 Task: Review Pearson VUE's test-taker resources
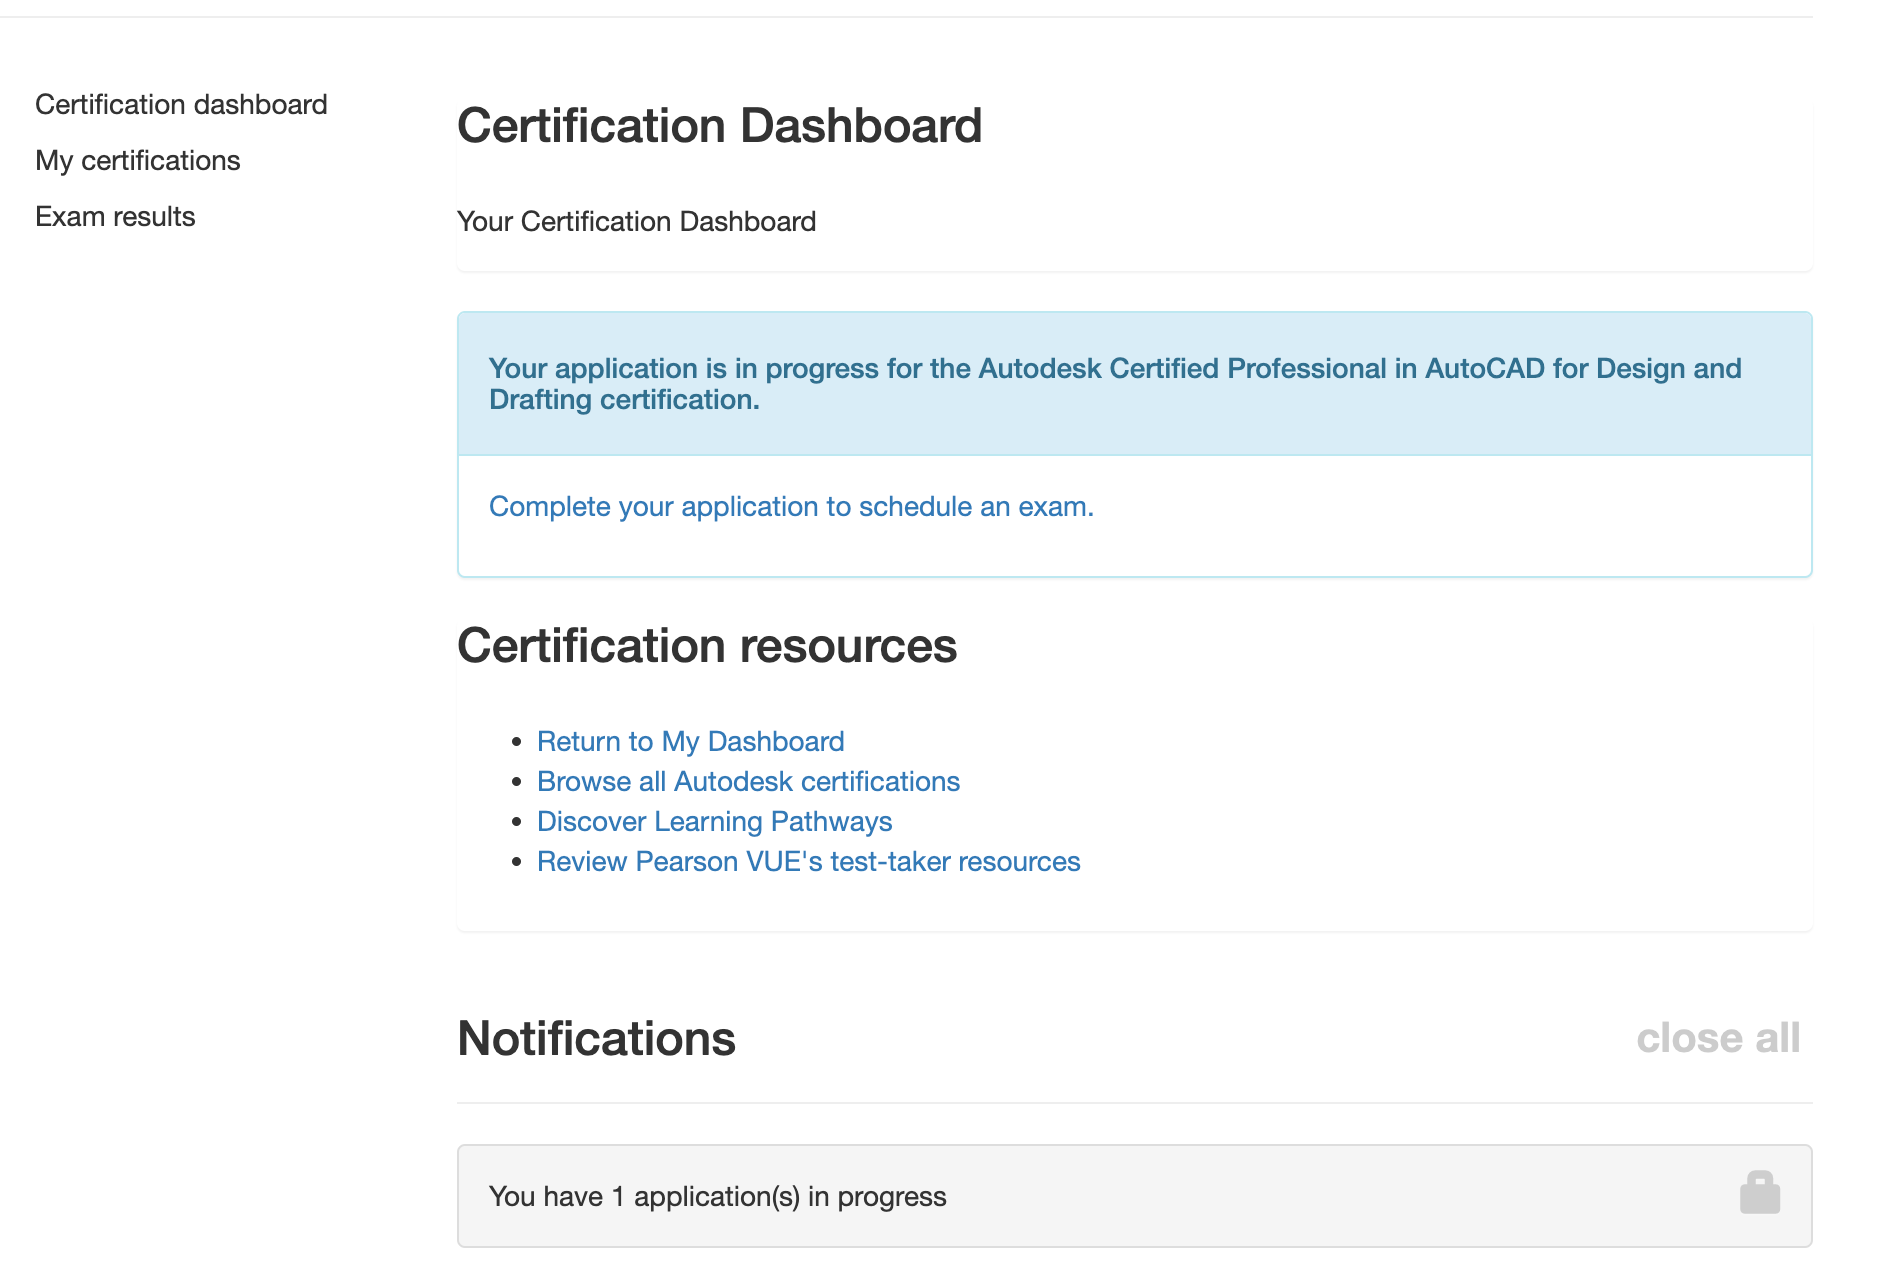808,861
